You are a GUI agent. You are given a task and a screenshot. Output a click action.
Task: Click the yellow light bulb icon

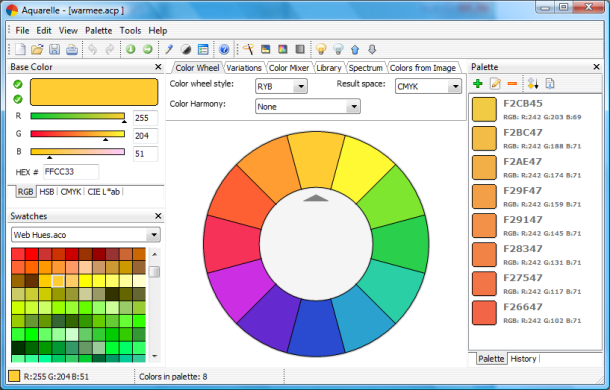321,49
